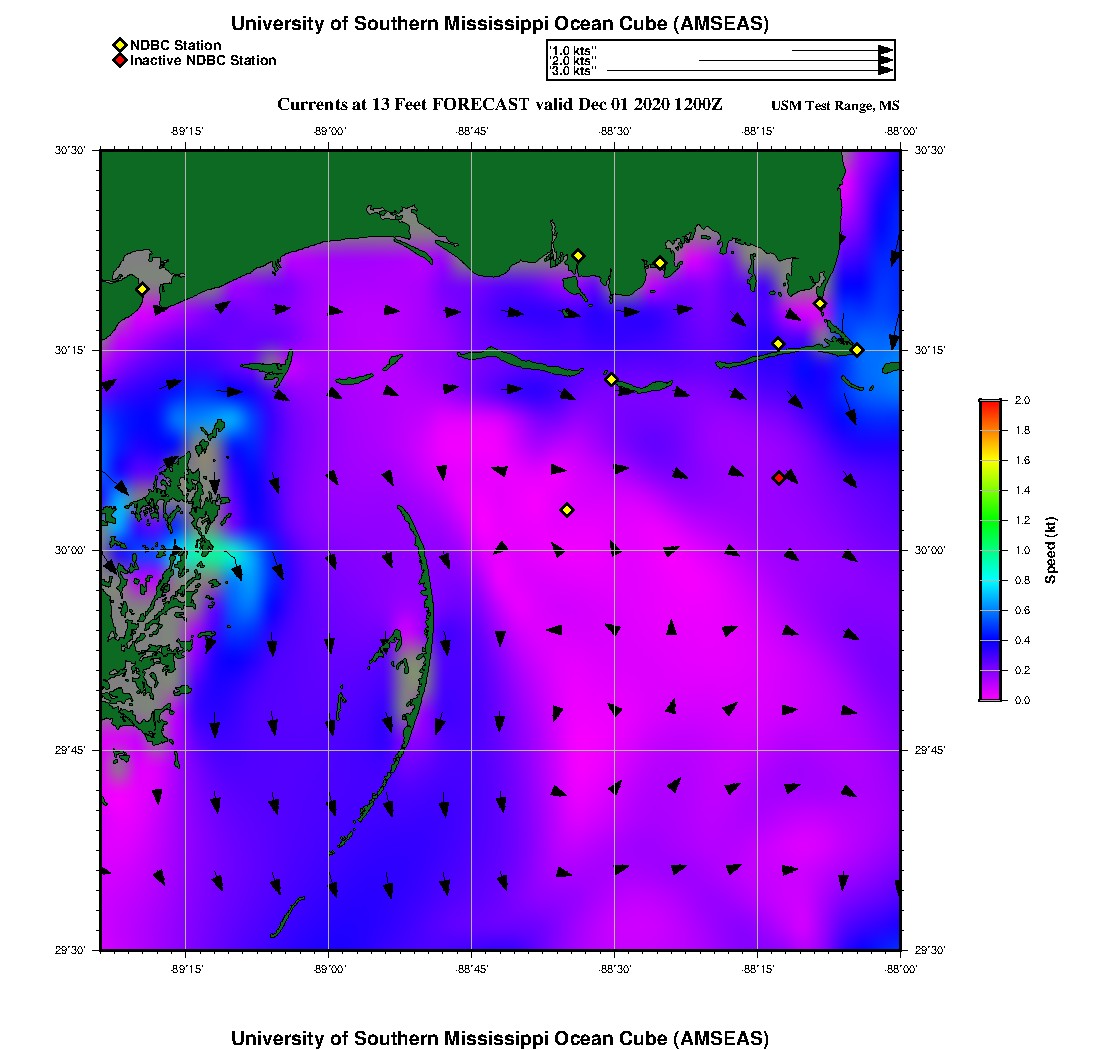Click the 1.0 kts scale label
This screenshot has height=1050, width=1100.
[x=574, y=50]
